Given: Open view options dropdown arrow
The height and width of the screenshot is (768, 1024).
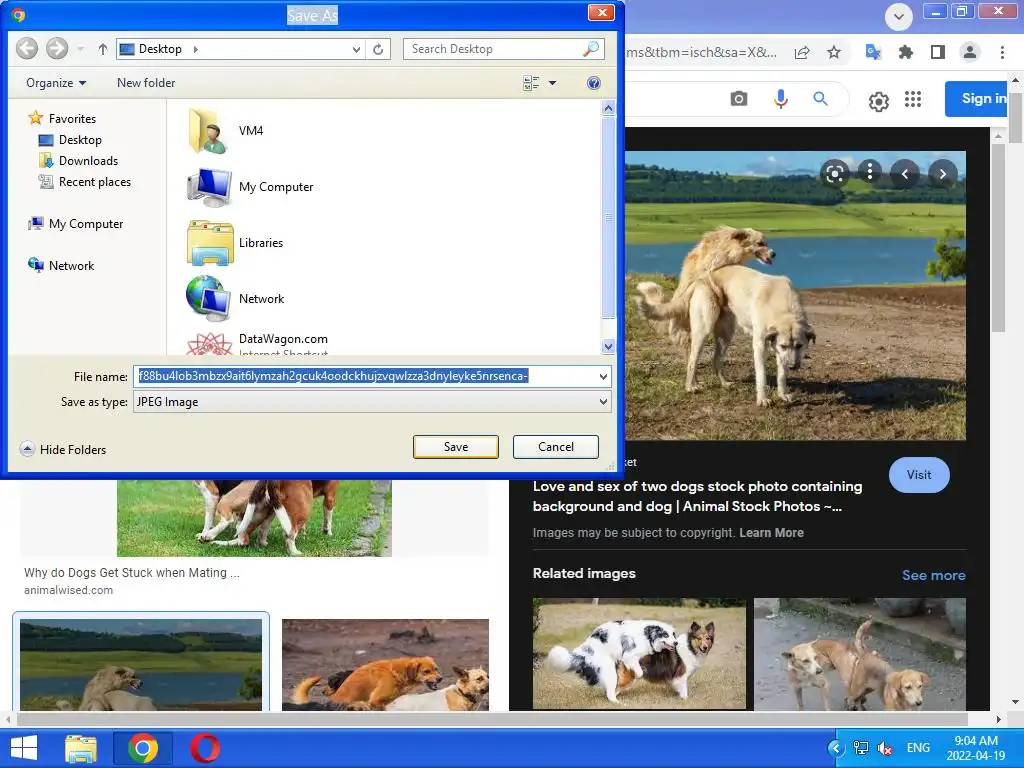Looking at the screenshot, I should 552,83.
